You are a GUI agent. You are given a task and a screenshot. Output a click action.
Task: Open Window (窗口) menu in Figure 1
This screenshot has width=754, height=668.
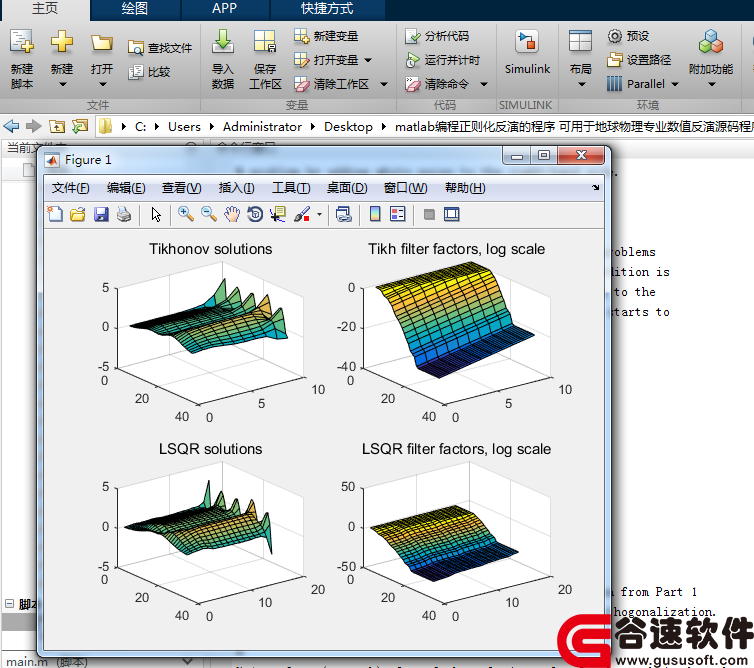405,188
